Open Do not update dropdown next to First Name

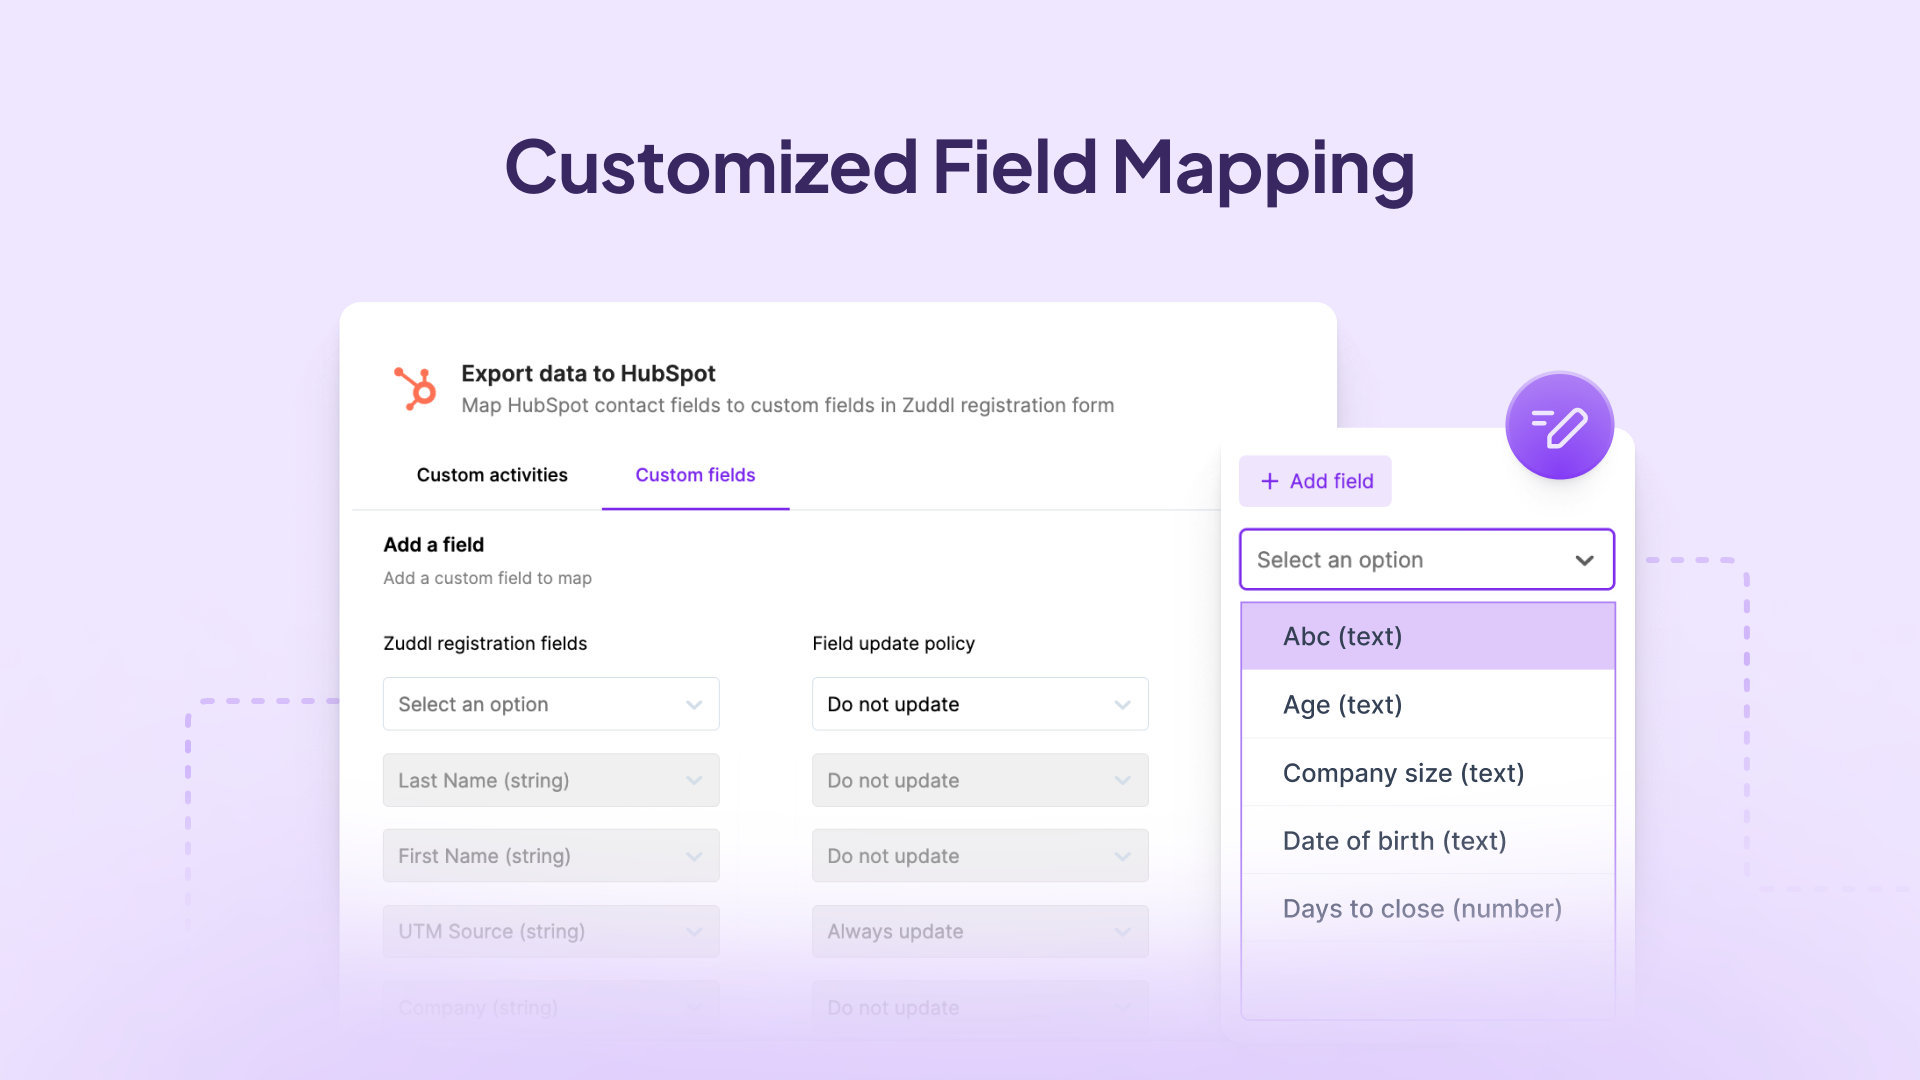click(x=979, y=856)
